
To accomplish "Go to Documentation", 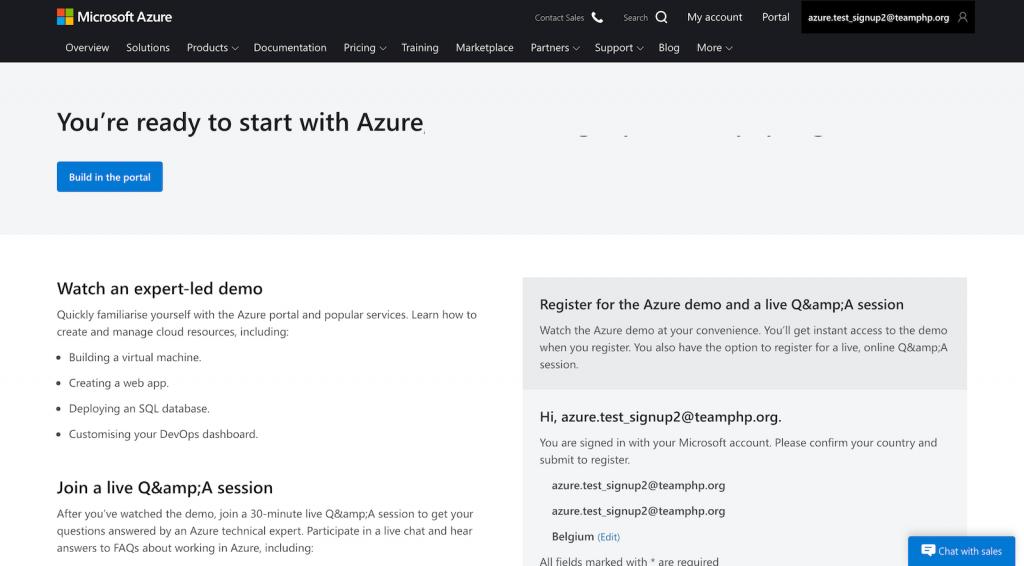I will point(290,48).
